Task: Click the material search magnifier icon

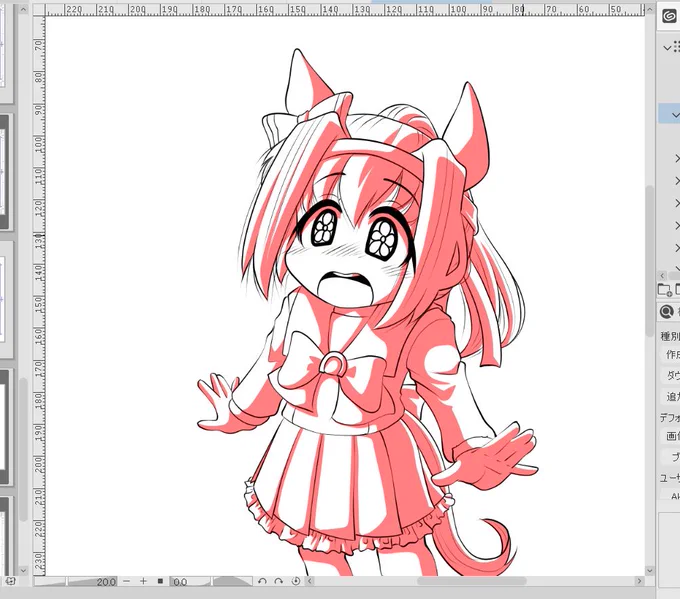Action: click(x=666, y=311)
